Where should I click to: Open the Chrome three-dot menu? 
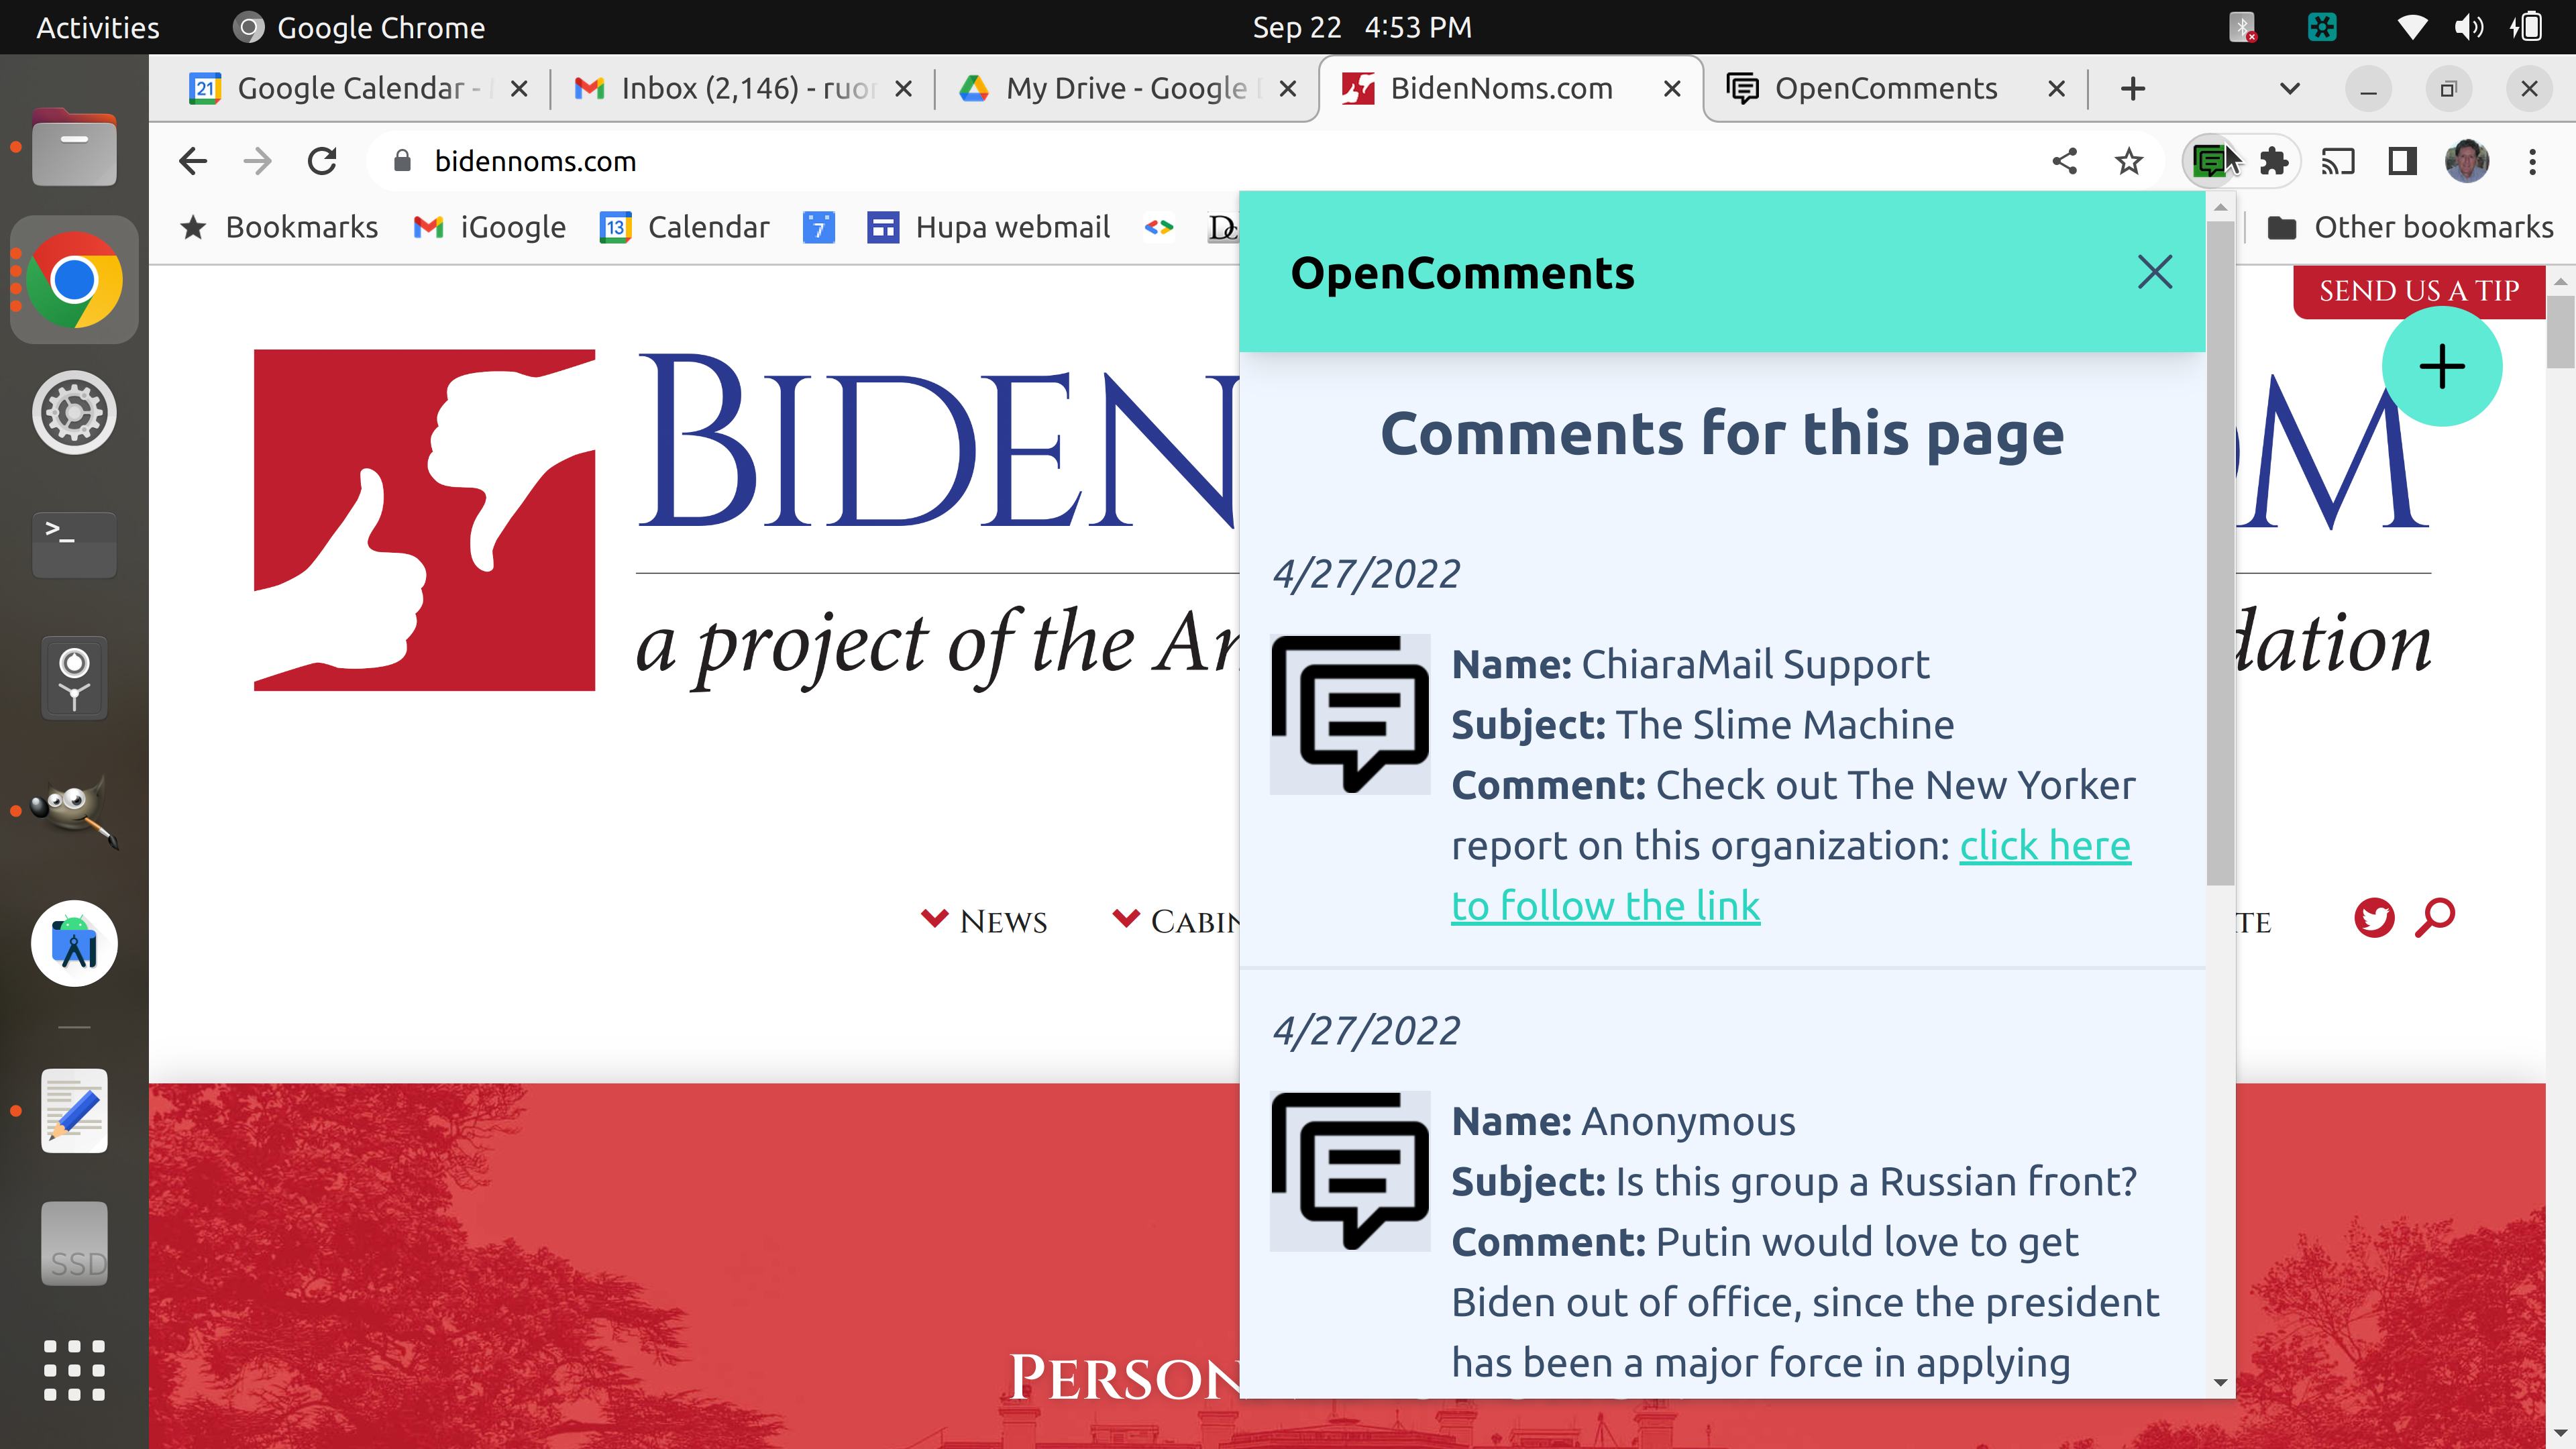[x=2532, y=161]
